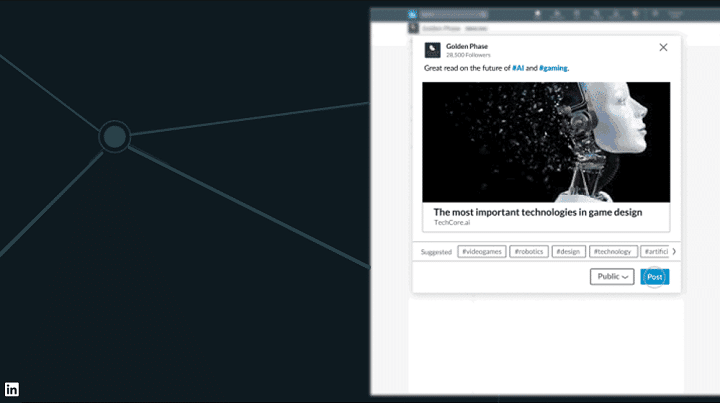This screenshot has width=720, height=403.
Task: Add the #technology suggested hashtag
Action: (610, 252)
